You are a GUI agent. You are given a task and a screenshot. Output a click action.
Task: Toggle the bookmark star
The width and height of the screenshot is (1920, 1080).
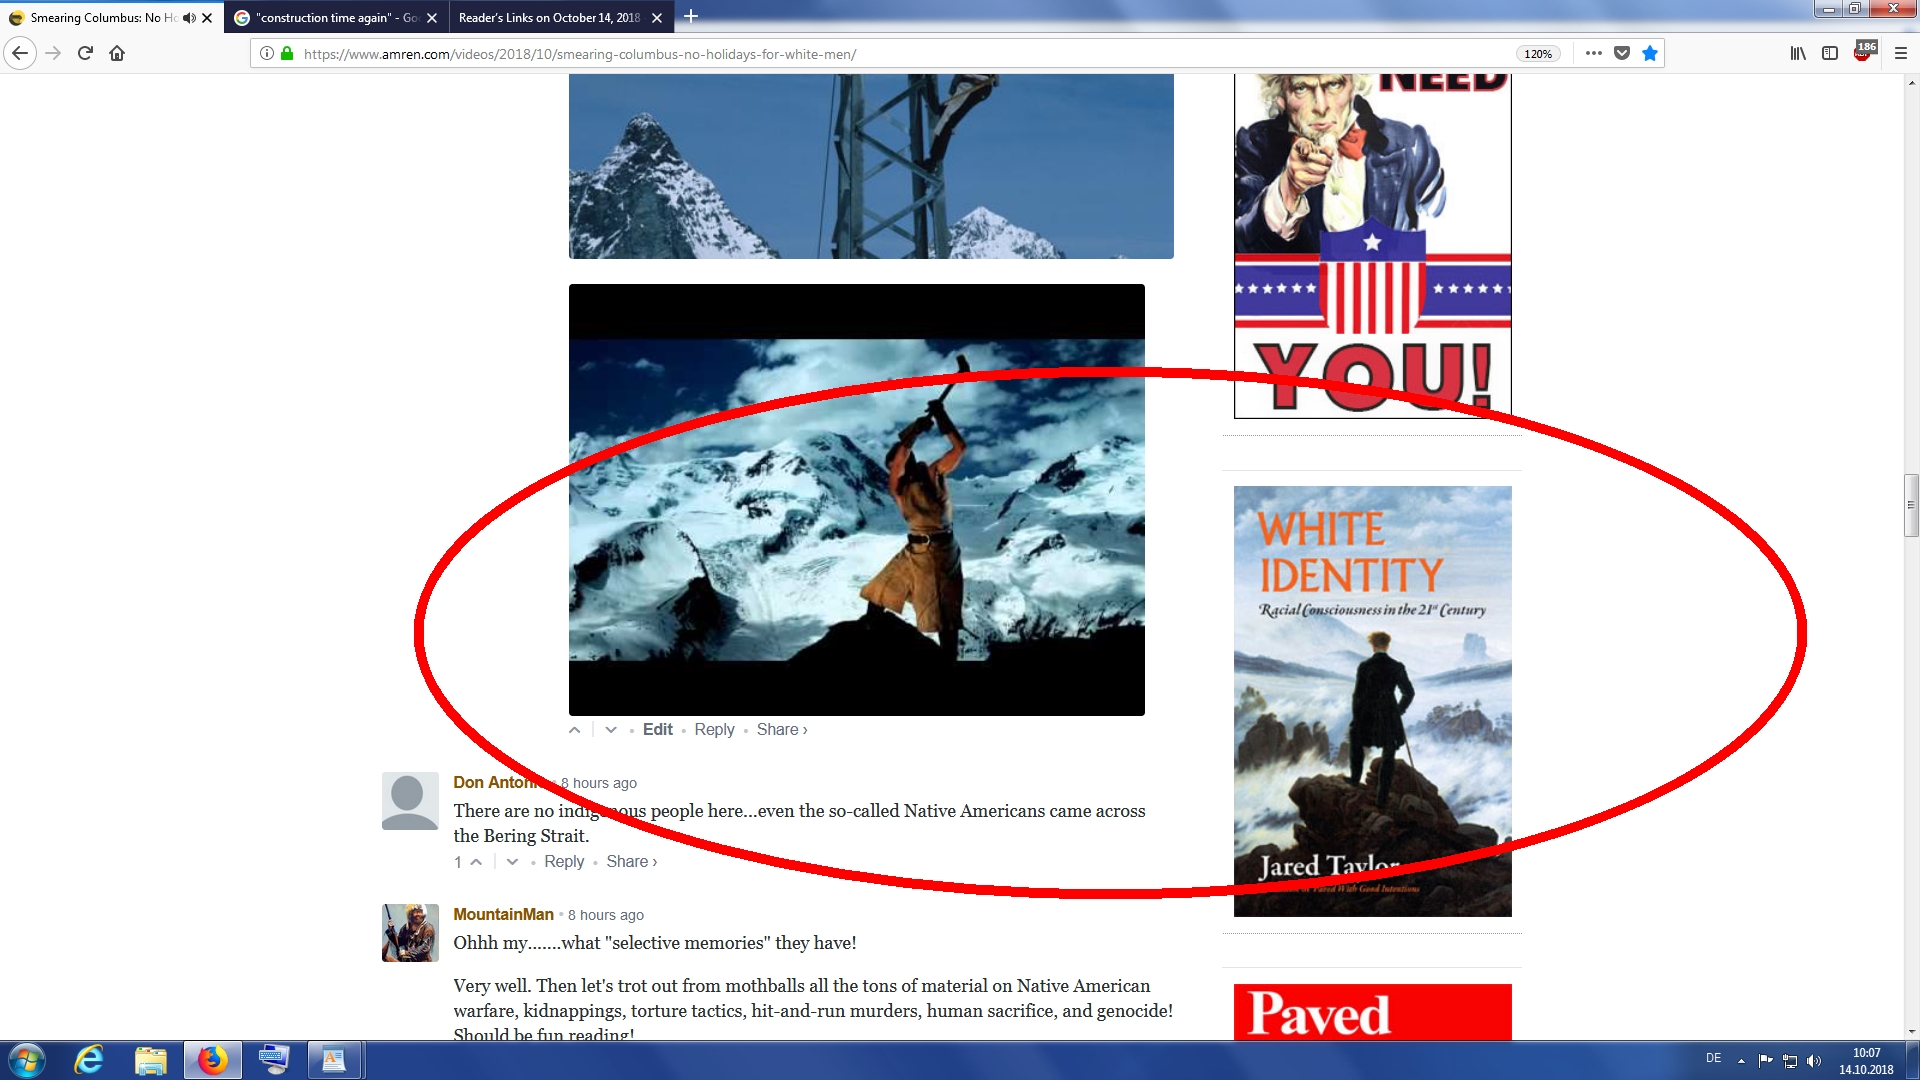click(x=1650, y=54)
